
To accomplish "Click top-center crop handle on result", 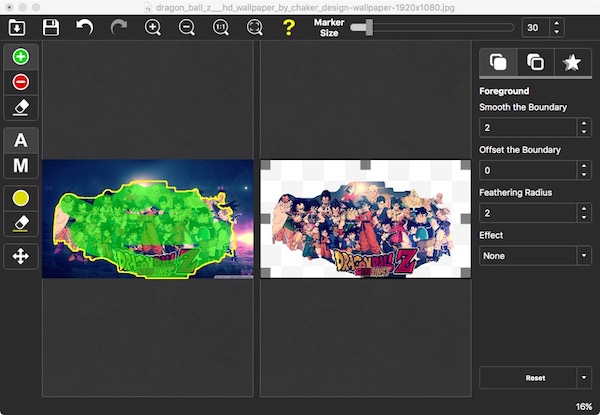I will tap(365, 165).
